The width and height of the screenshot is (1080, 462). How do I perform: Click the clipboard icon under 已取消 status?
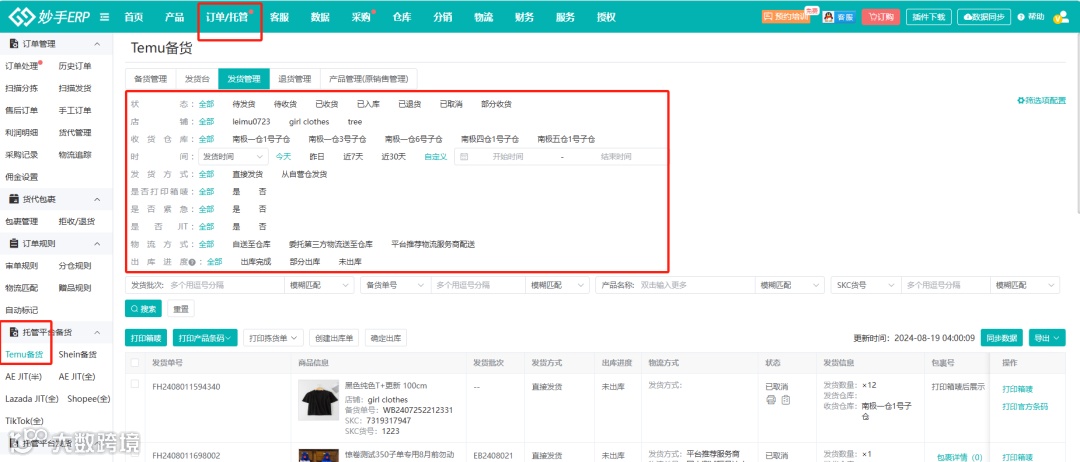point(786,400)
